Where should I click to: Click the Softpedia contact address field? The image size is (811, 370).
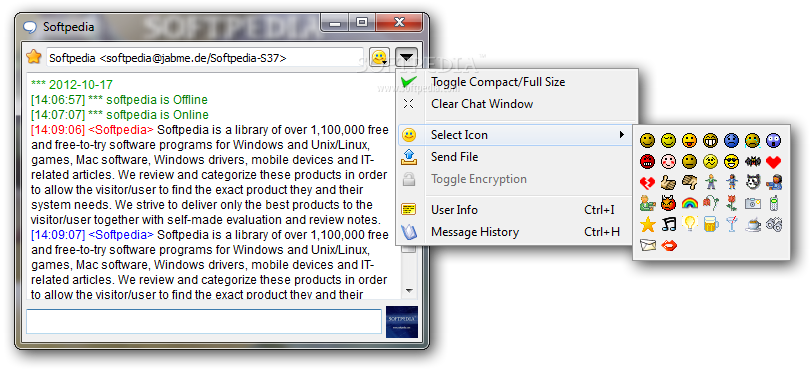pos(205,57)
